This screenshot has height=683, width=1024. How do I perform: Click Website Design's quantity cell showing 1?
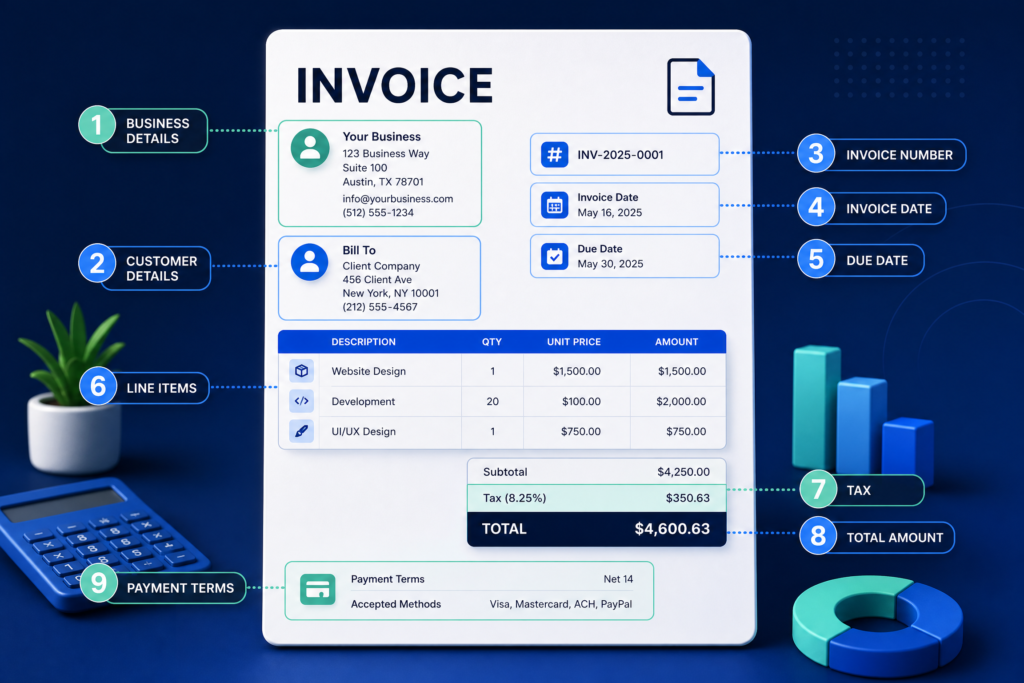click(x=492, y=371)
